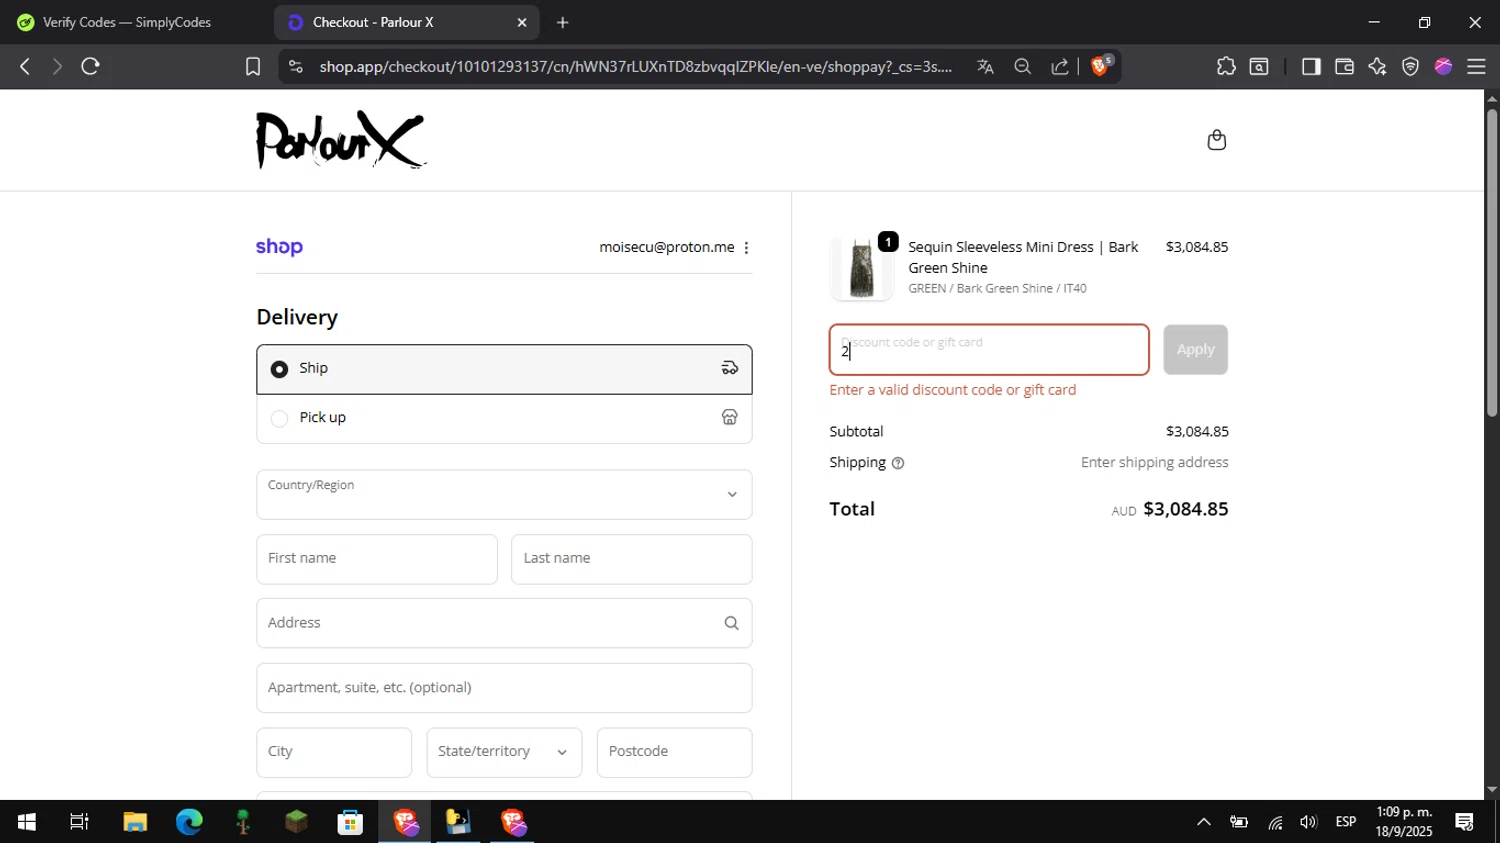Click the shipping help question icon

pyautogui.click(x=897, y=463)
